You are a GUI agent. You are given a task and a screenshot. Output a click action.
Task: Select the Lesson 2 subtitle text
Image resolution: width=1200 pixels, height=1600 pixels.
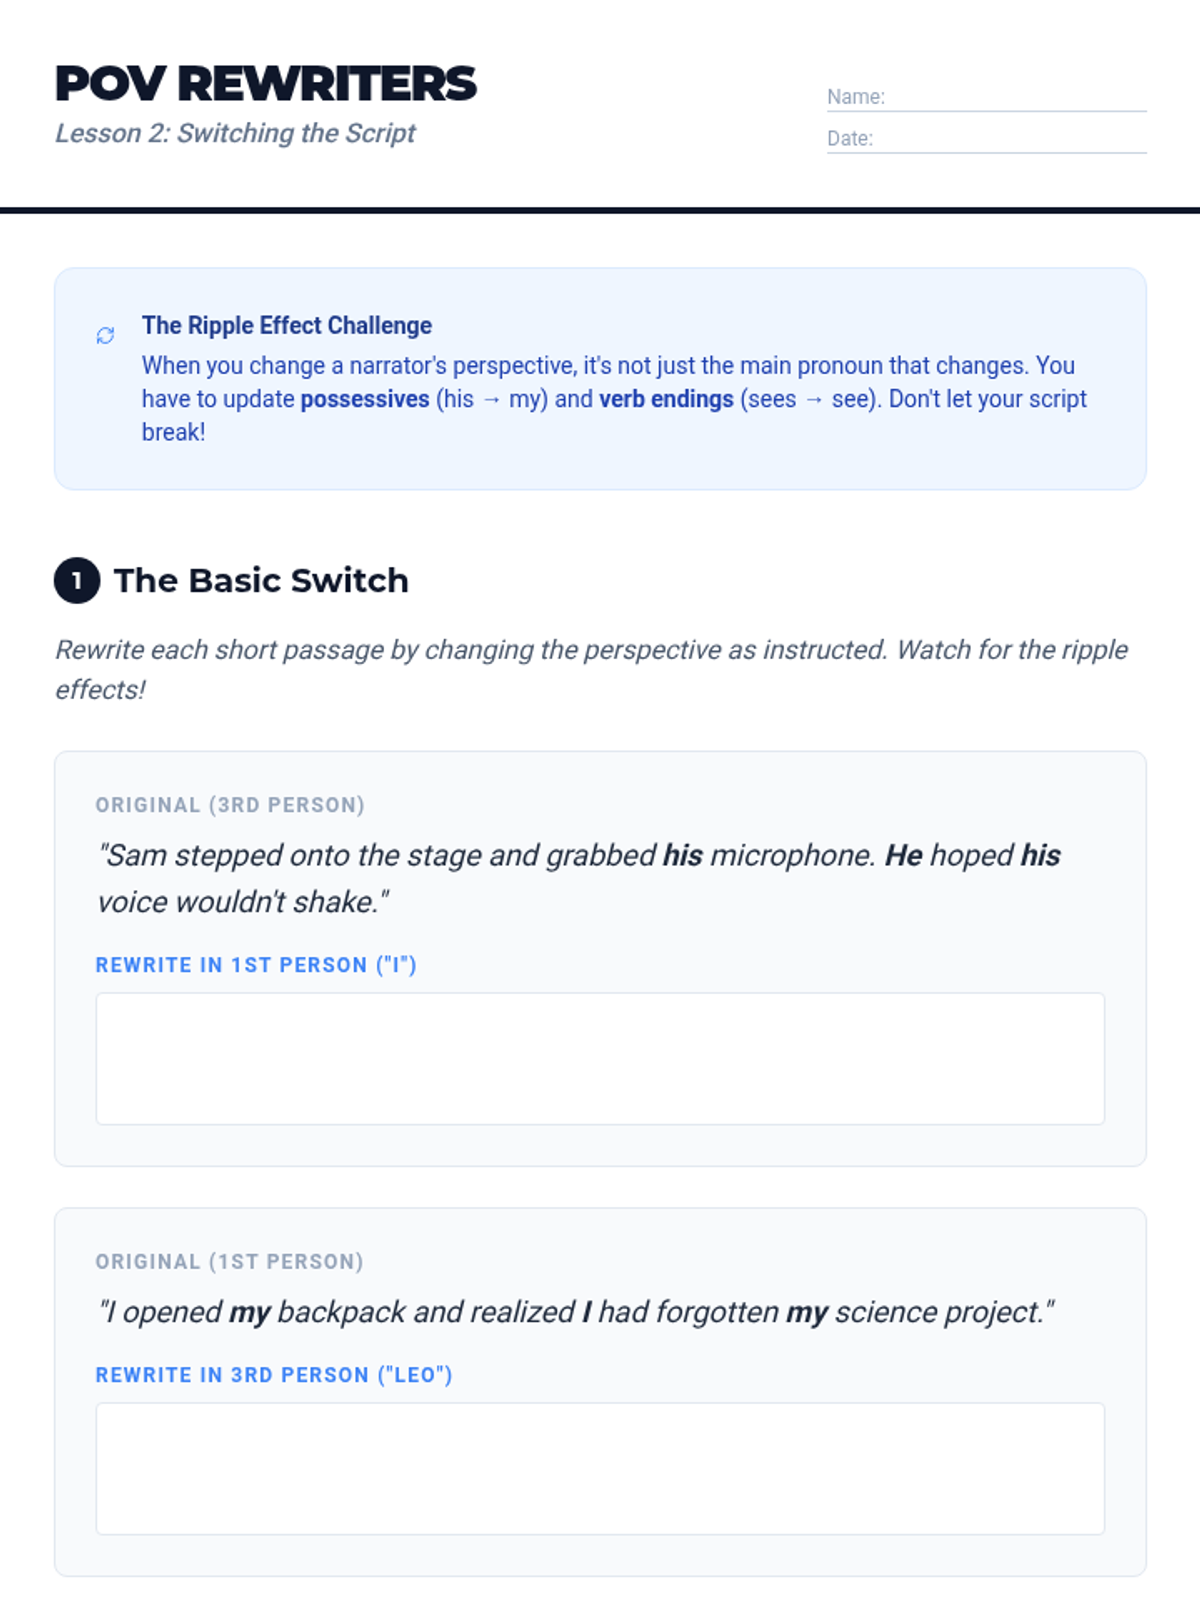tap(235, 134)
